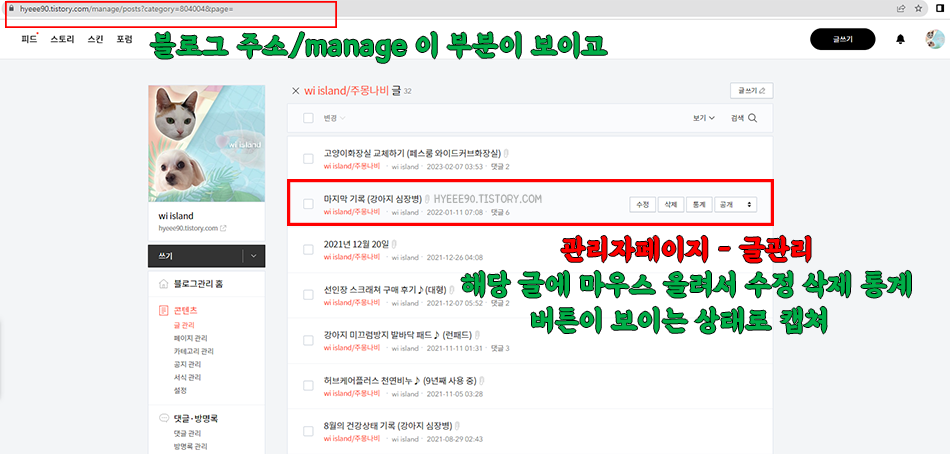Image resolution: width=950 pixels, height=454 pixels.
Task: Open post 강아지 미끄럼방지 발바닥 패드
Action: (397, 335)
